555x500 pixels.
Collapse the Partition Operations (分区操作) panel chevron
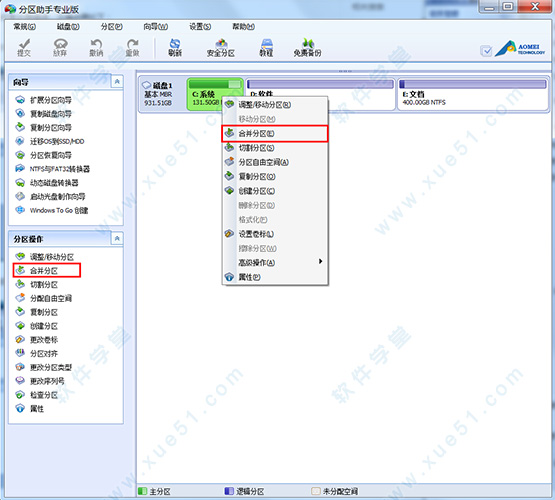117,239
